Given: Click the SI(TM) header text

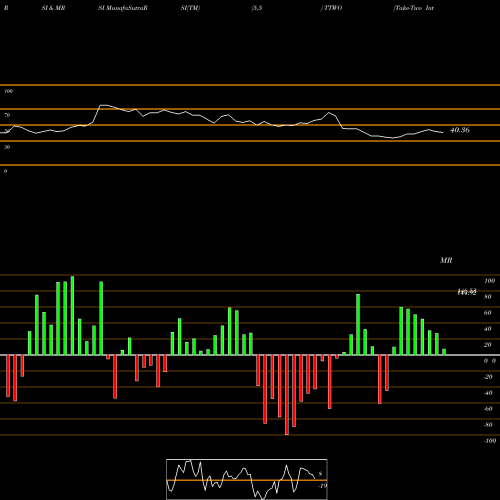Looking at the screenshot, I should (190, 8).
